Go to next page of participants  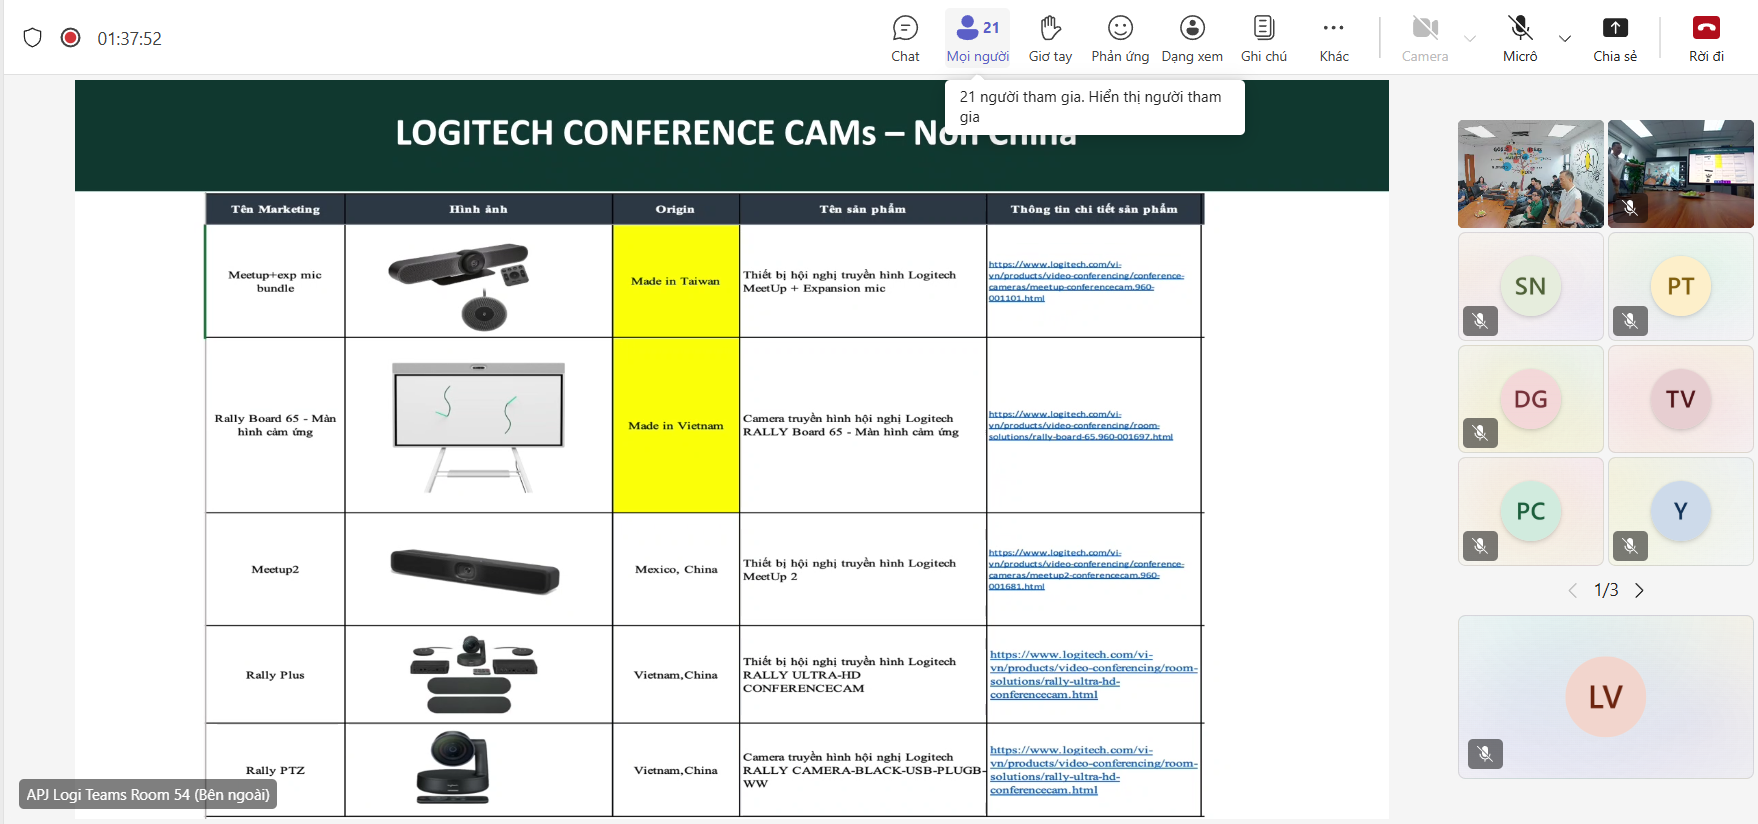click(1639, 591)
